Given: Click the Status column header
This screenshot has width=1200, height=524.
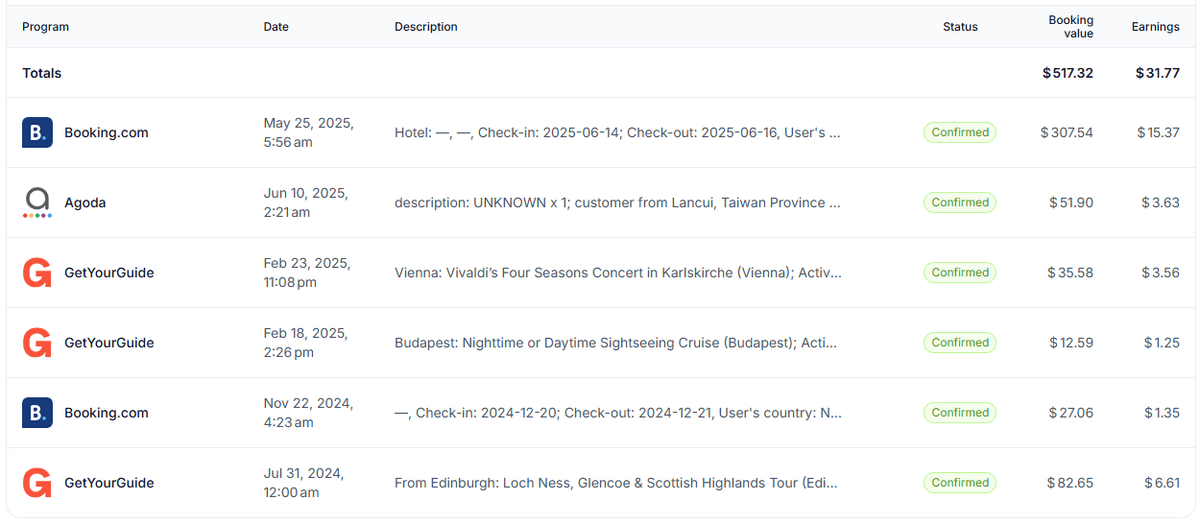Looking at the screenshot, I should point(960,27).
